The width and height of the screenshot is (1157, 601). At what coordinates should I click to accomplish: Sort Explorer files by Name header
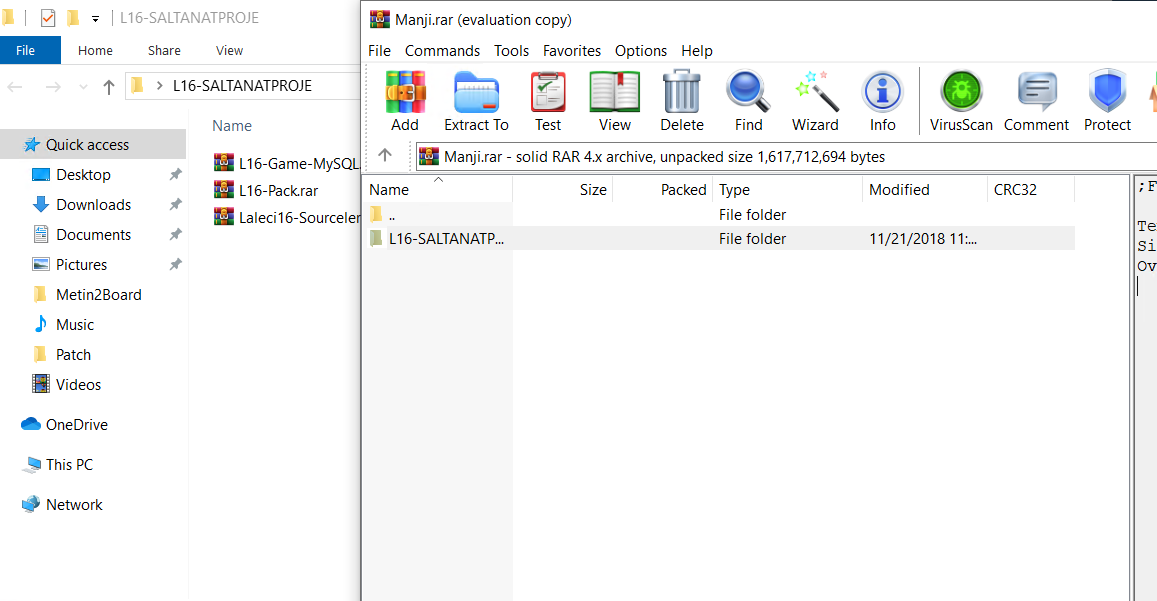(232, 126)
